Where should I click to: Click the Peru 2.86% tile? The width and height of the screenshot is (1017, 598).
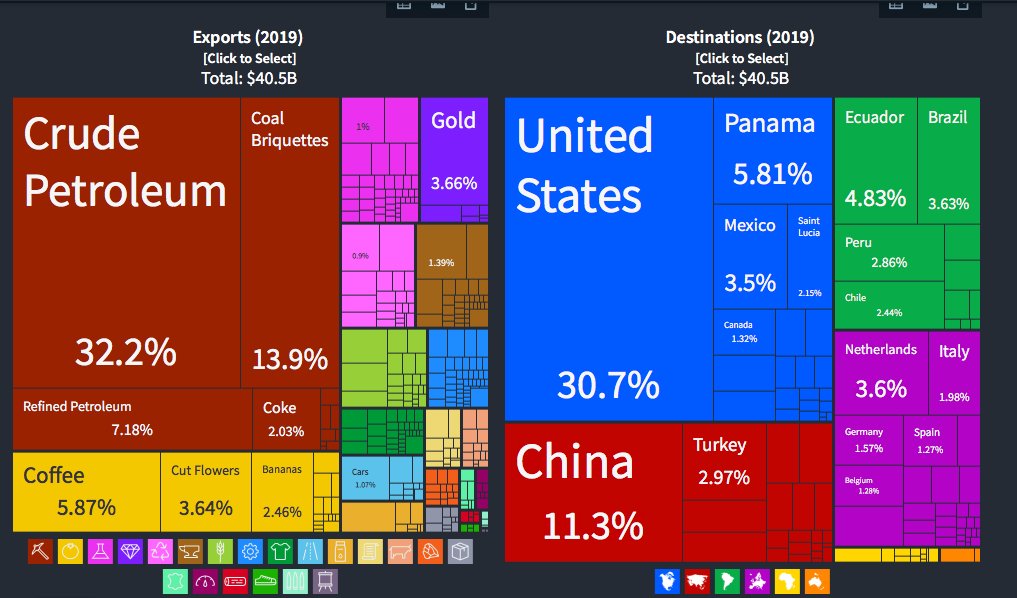tap(889, 253)
